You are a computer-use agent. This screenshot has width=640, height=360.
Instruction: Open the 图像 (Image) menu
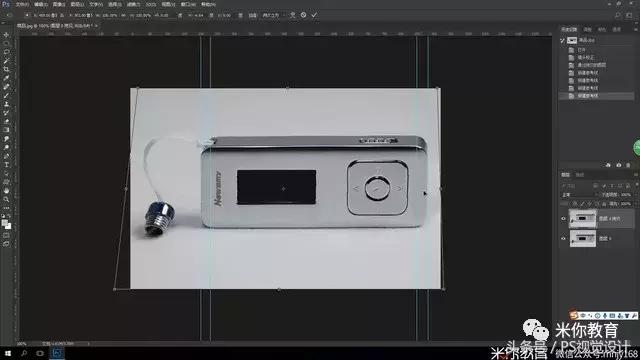click(x=59, y=4)
